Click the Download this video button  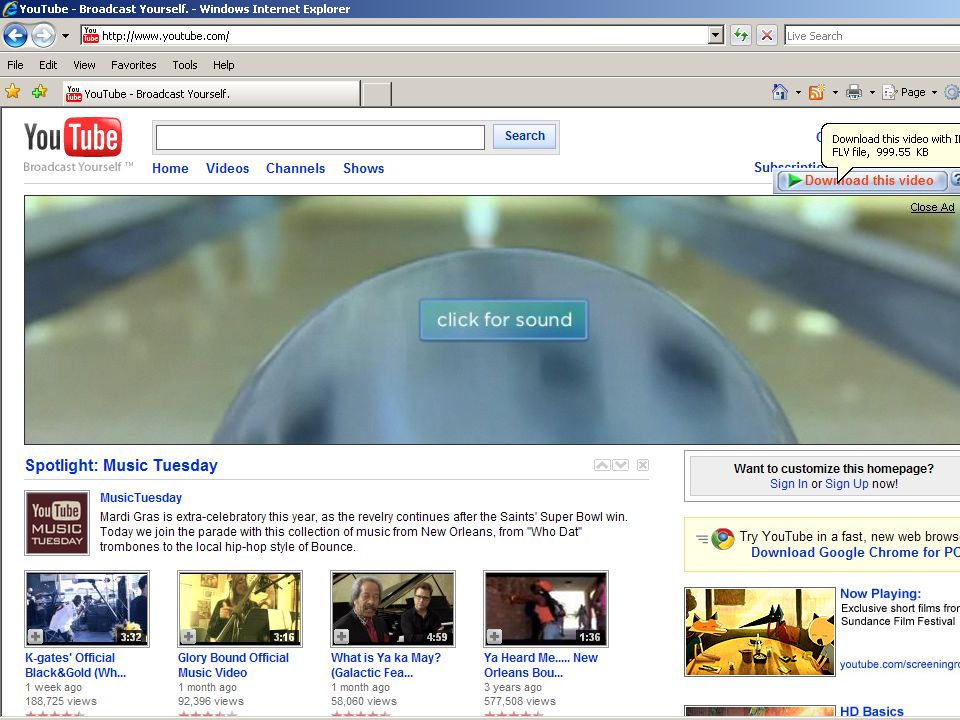861,181
